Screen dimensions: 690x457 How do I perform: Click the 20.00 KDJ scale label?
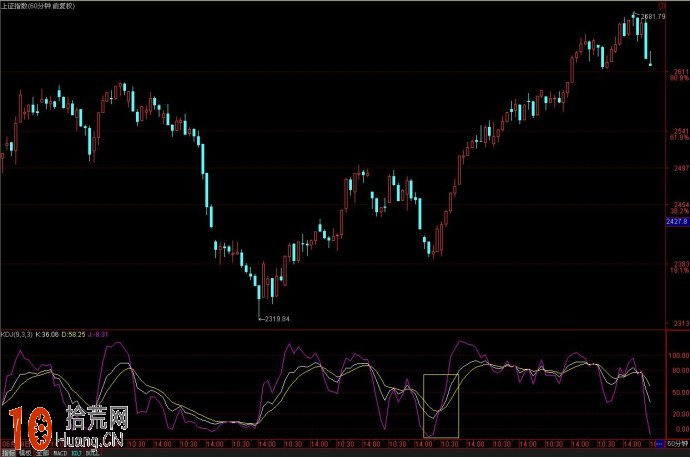(681, 414)
